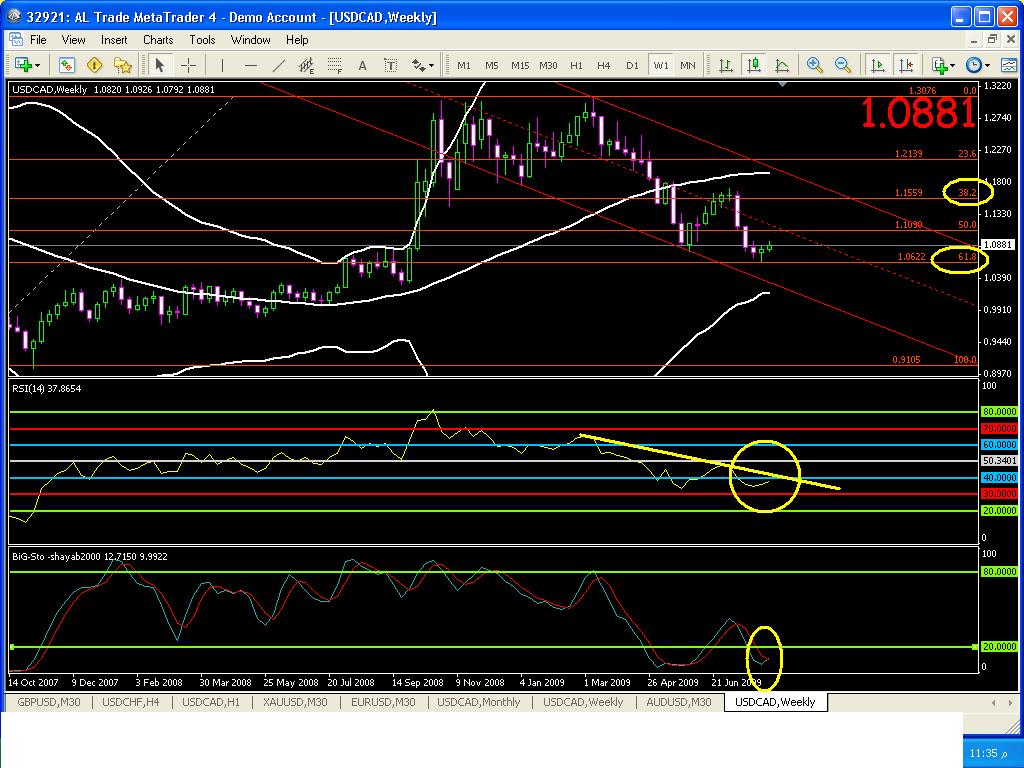Select the Crosshair tool

coord(188,65)
